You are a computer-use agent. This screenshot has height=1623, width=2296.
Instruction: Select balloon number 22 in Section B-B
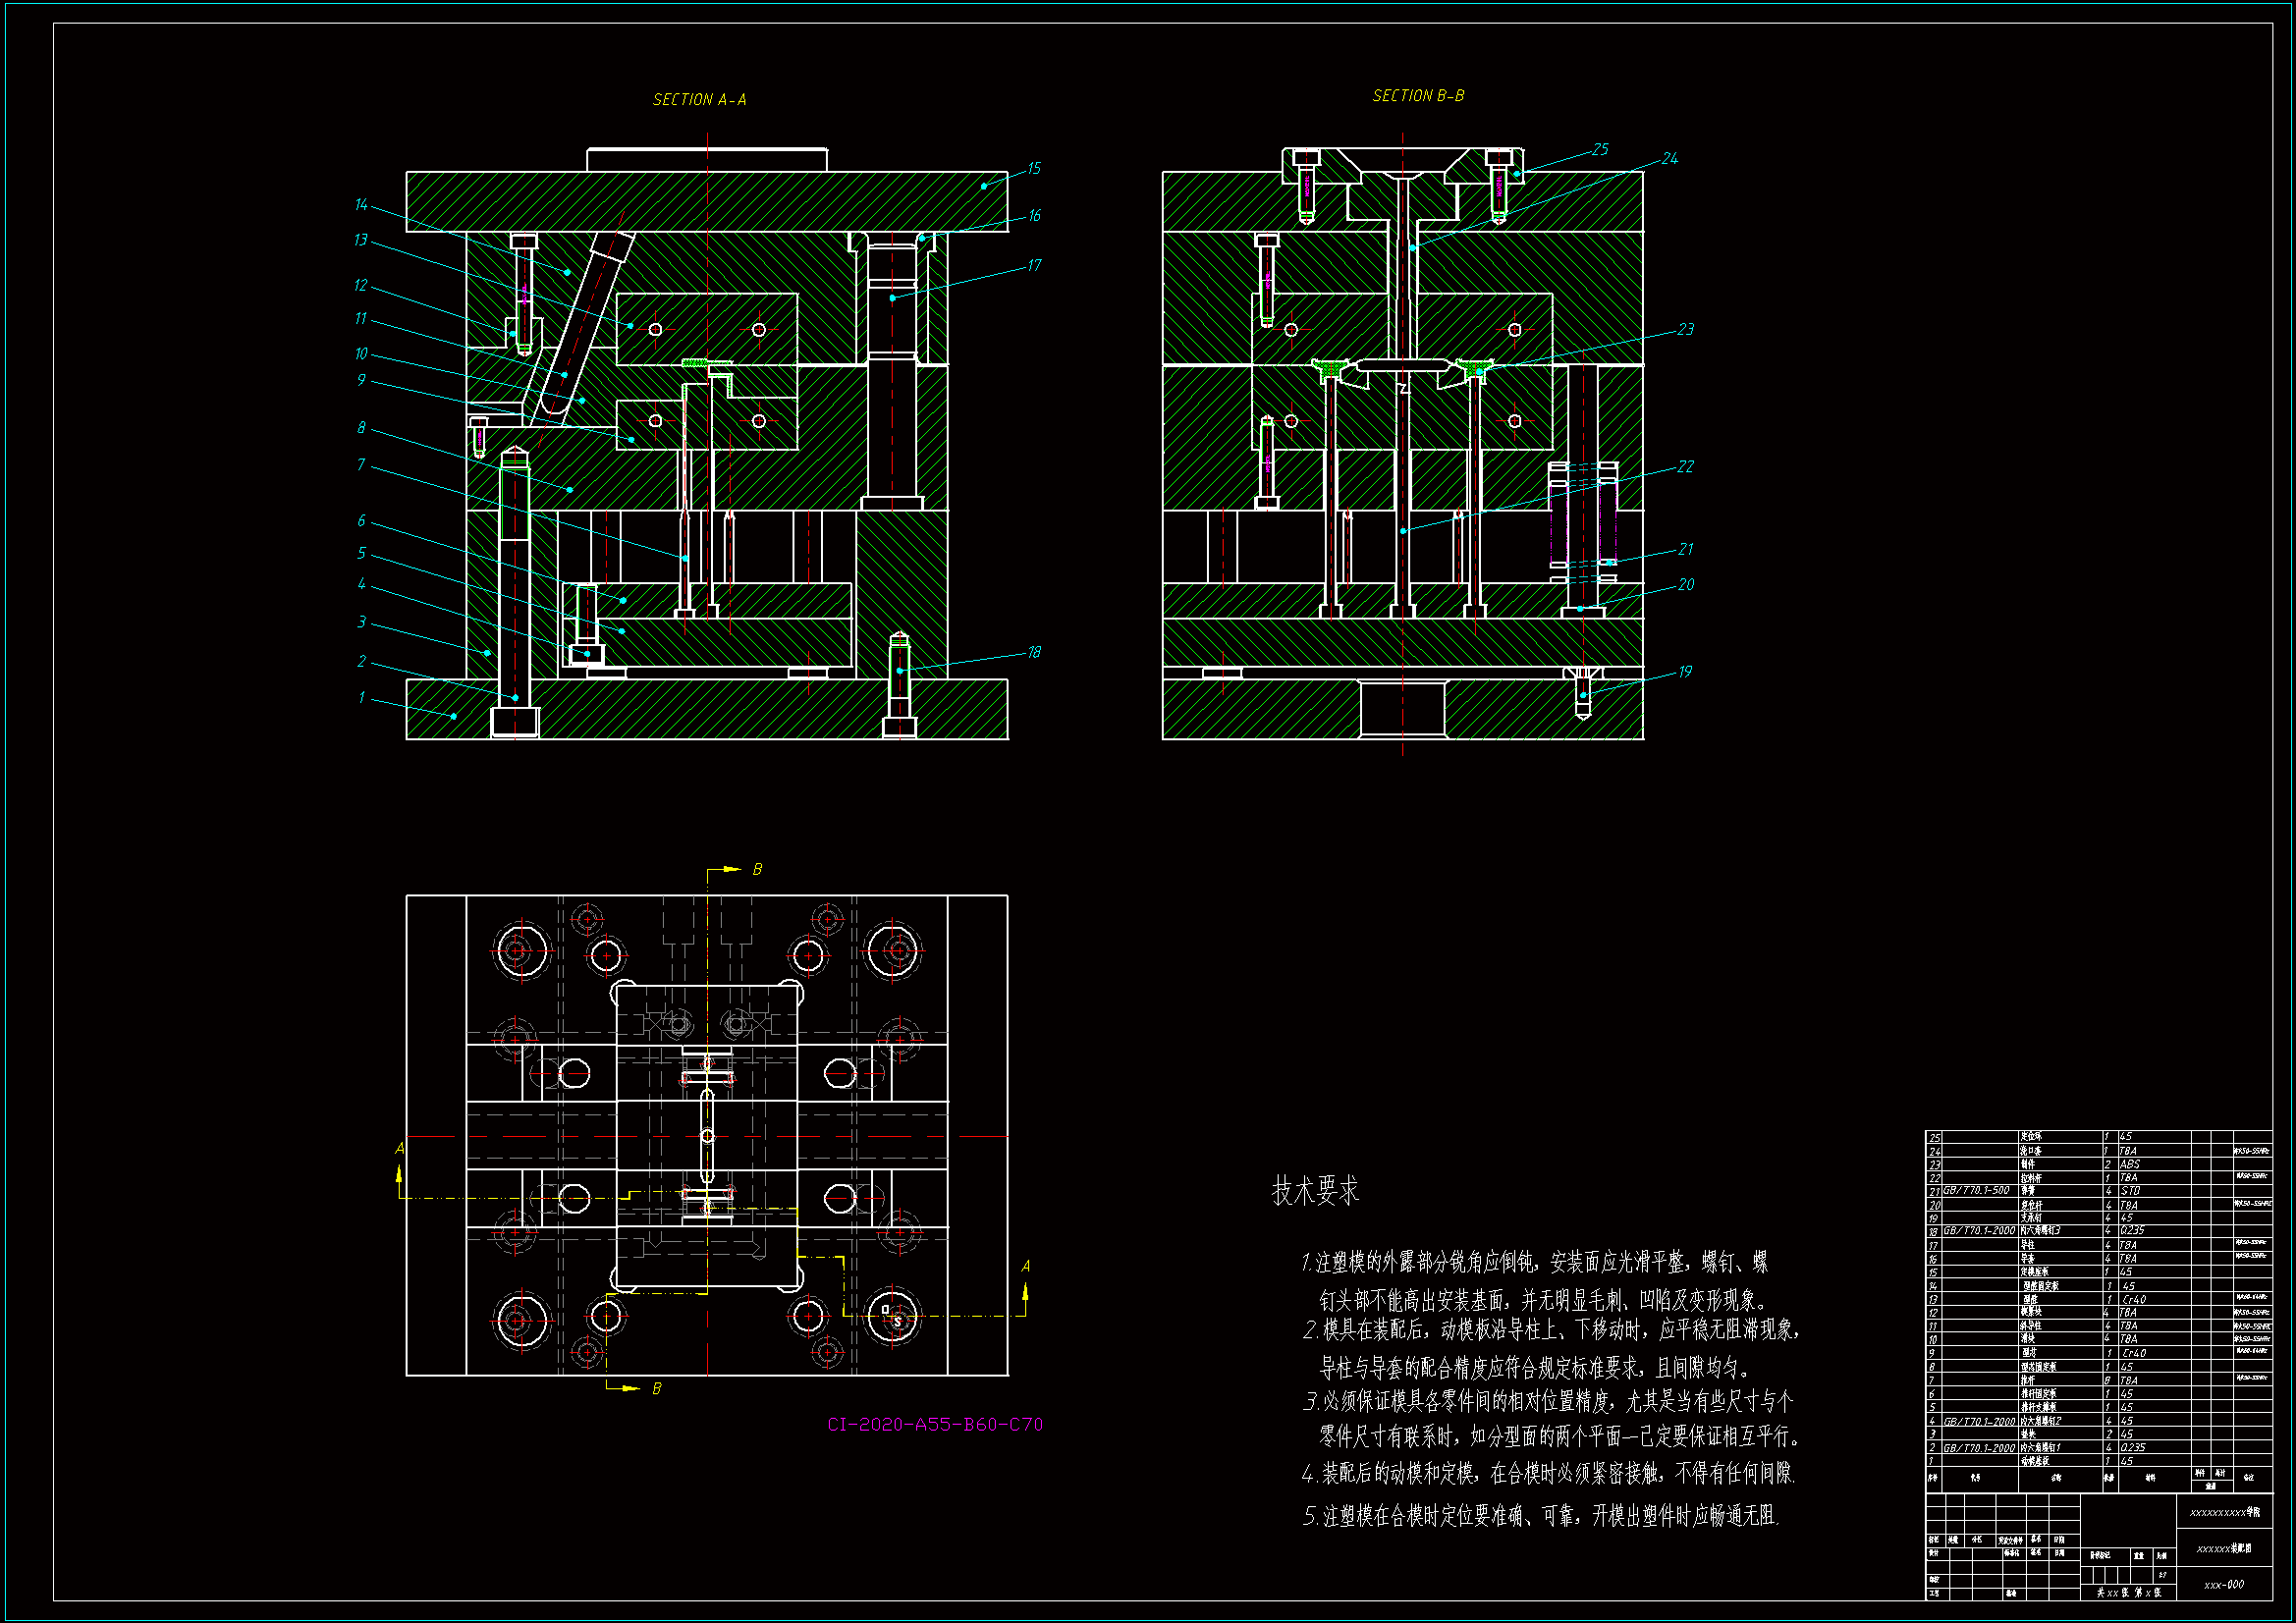click(1685, 466)
